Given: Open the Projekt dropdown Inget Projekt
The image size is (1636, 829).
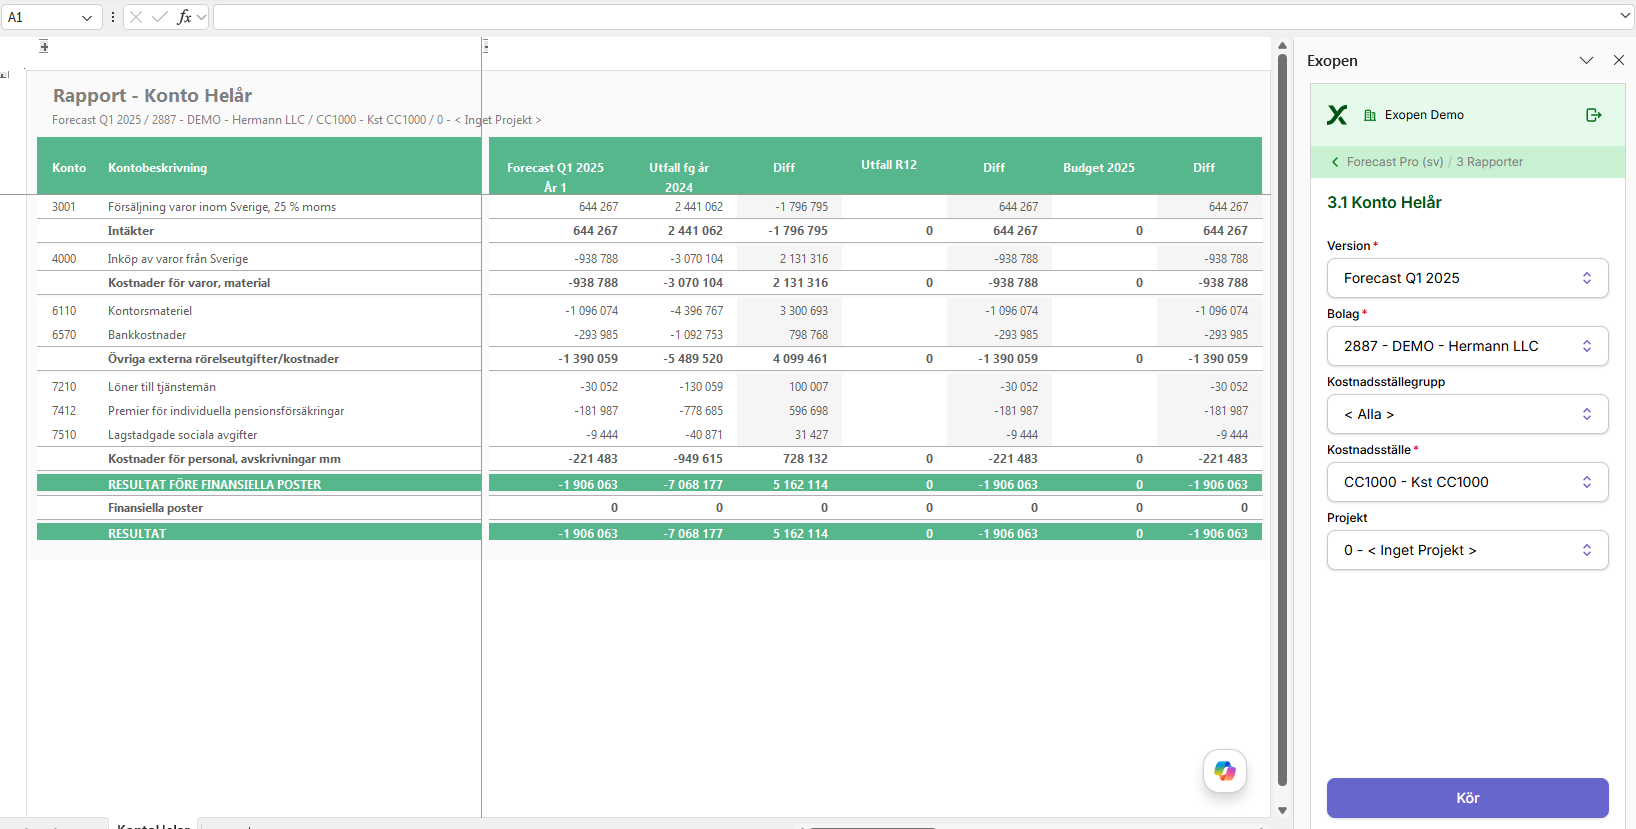Looking at the screenshot, I should point(1468,550).
